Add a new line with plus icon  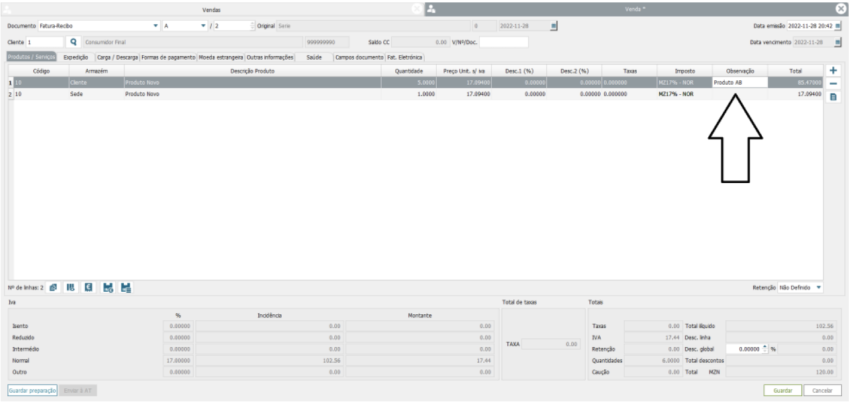click(x=833, y=70)
